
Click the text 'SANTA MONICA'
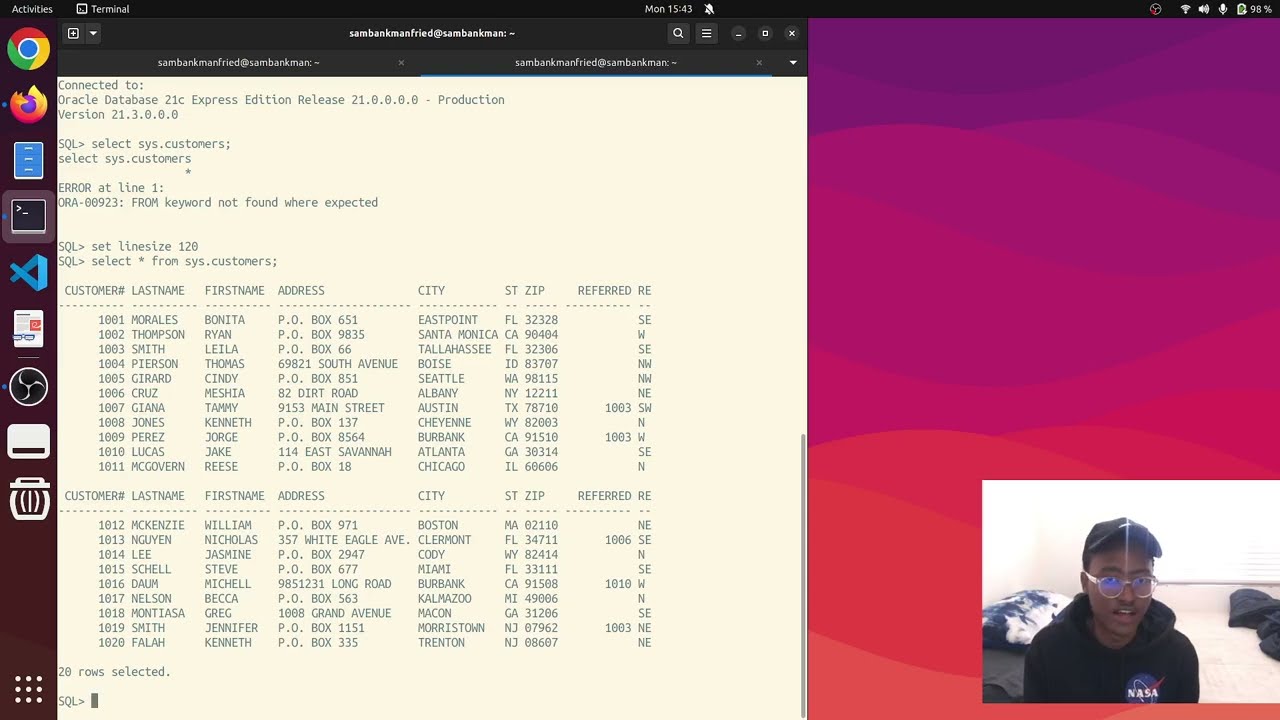coord(458,335)
